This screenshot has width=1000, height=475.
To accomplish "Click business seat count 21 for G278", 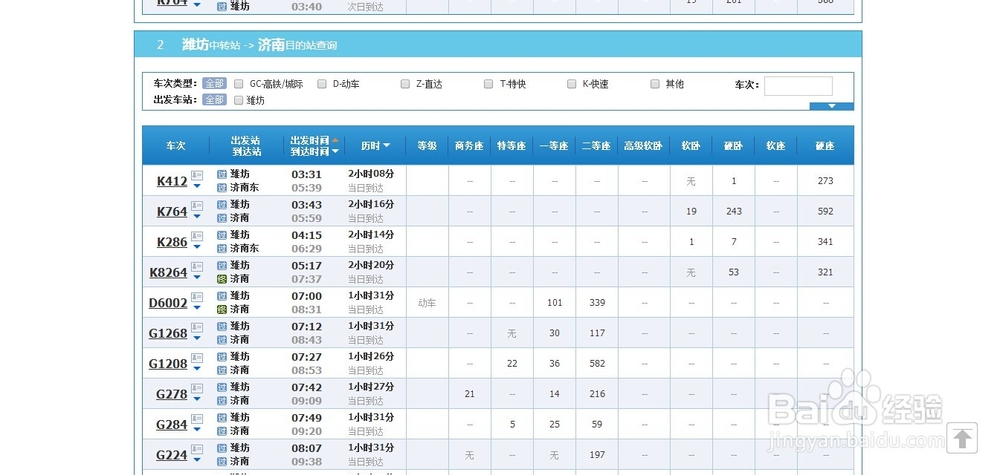I will point(469,394).
